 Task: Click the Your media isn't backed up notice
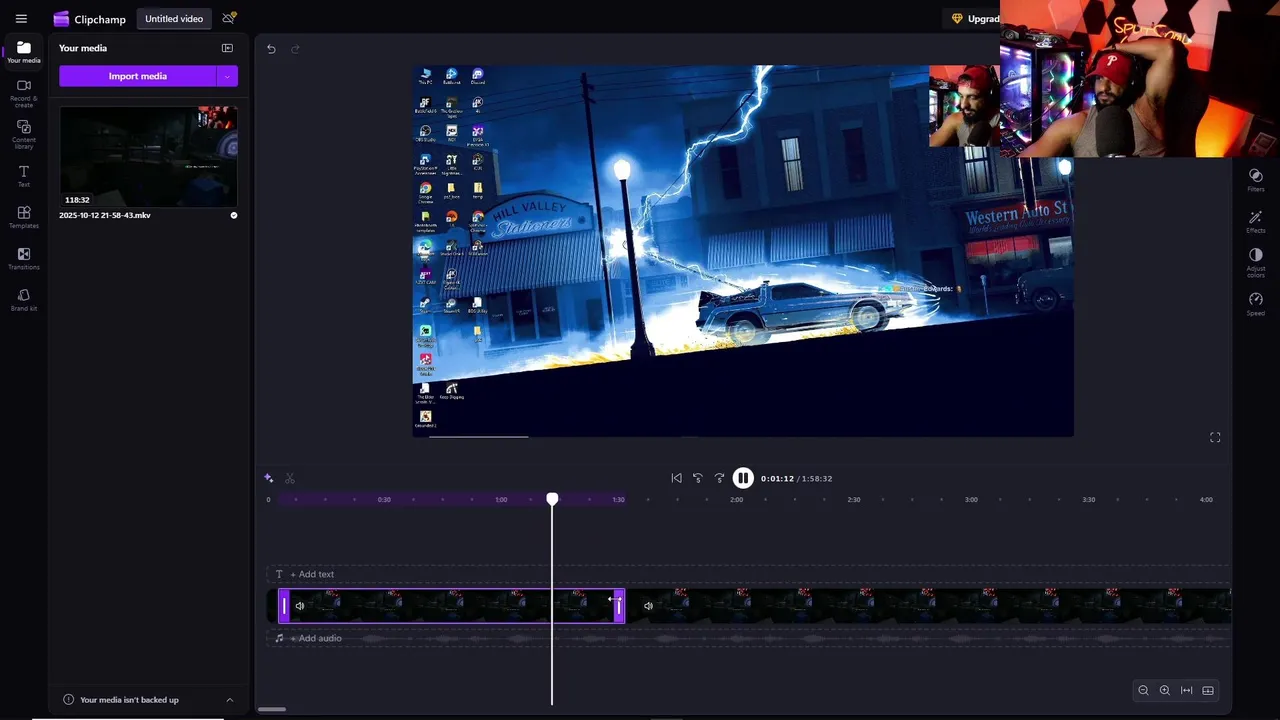pyautogui.click(x=129, y=700)
